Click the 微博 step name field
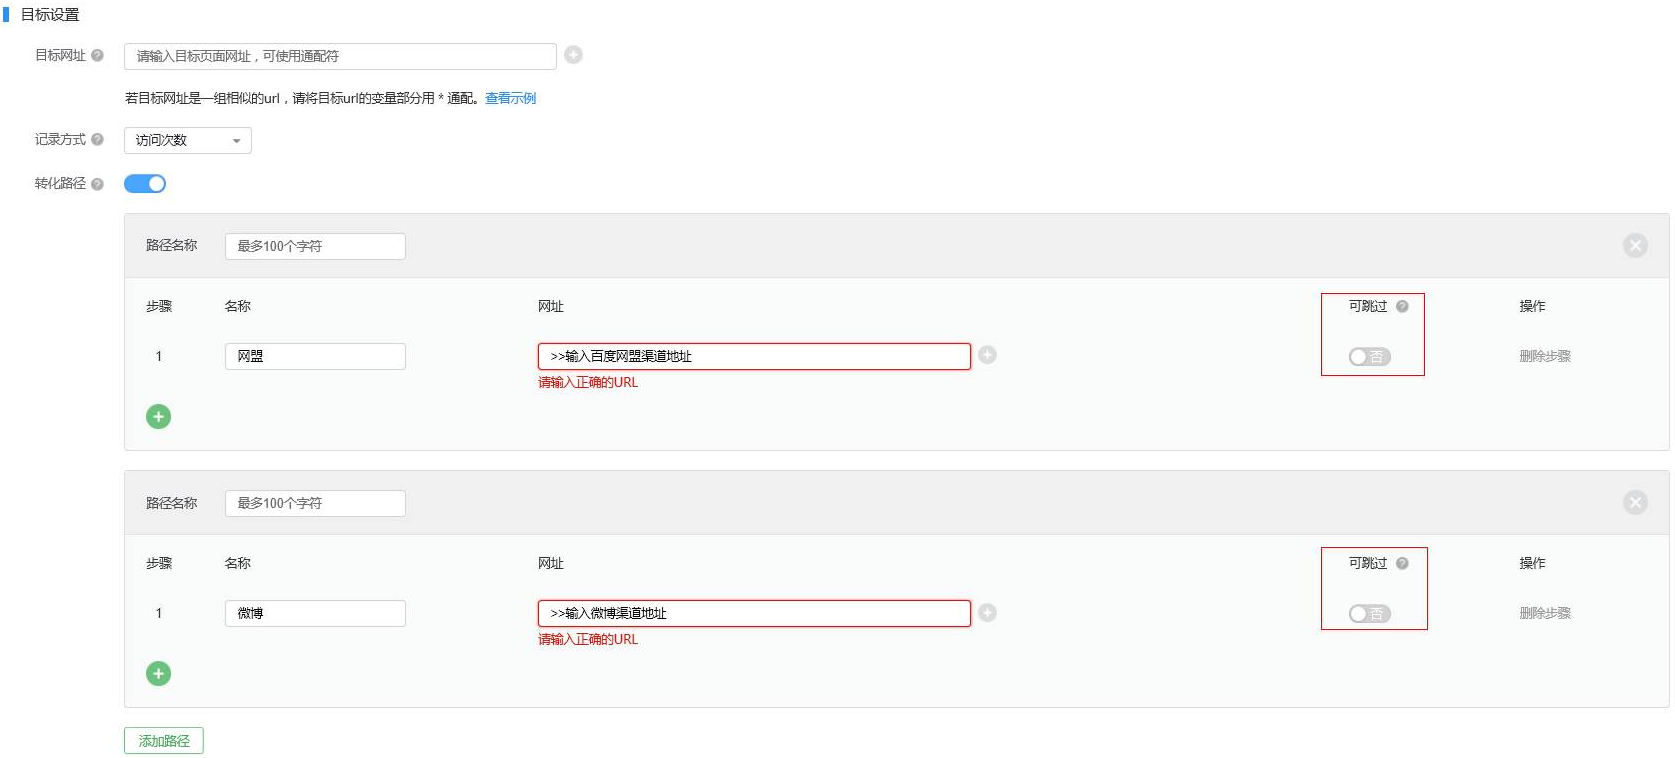 tap(315, 613)
